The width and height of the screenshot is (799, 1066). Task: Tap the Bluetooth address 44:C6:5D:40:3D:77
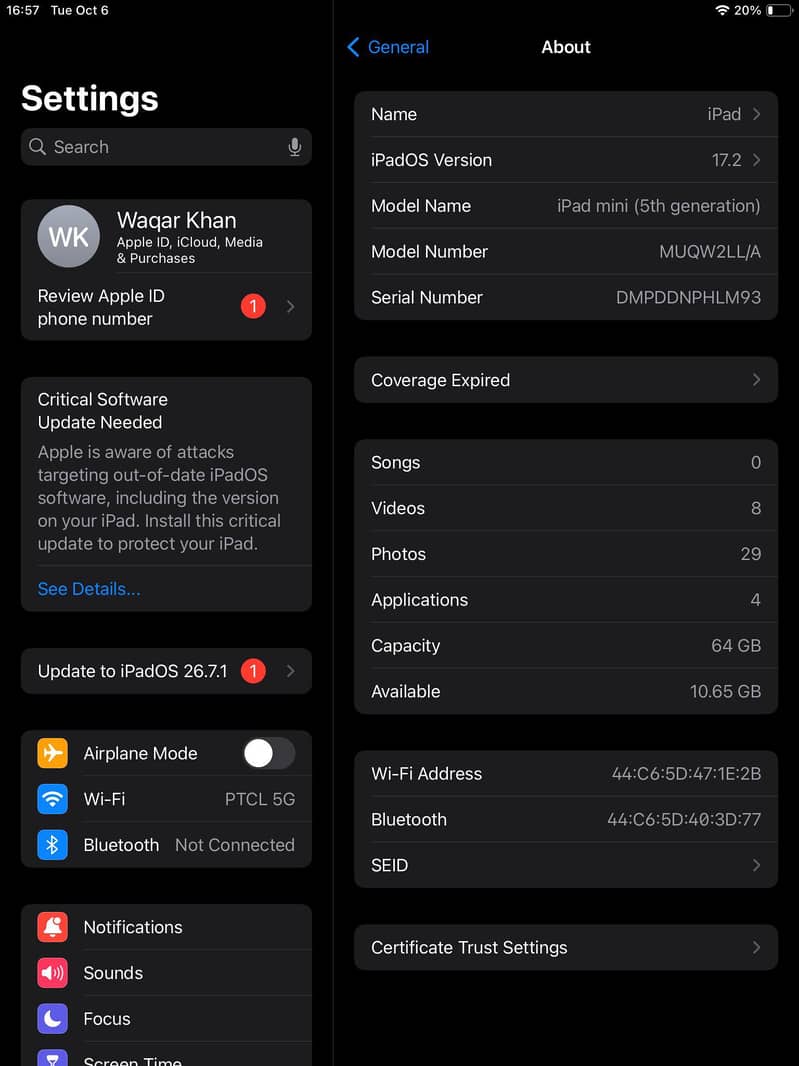coord(684,819)
